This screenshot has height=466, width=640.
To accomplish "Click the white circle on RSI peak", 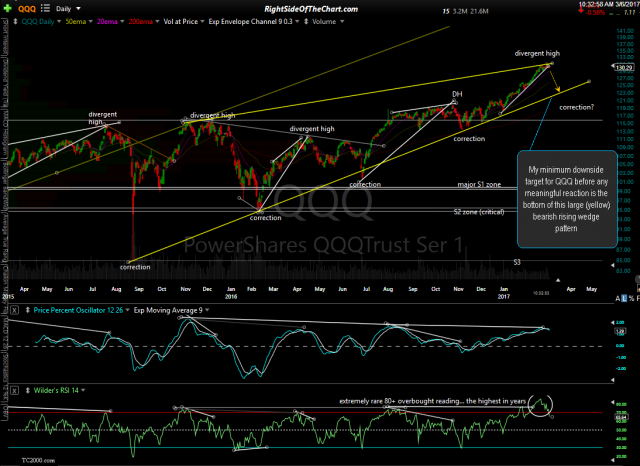I will 540,405.
